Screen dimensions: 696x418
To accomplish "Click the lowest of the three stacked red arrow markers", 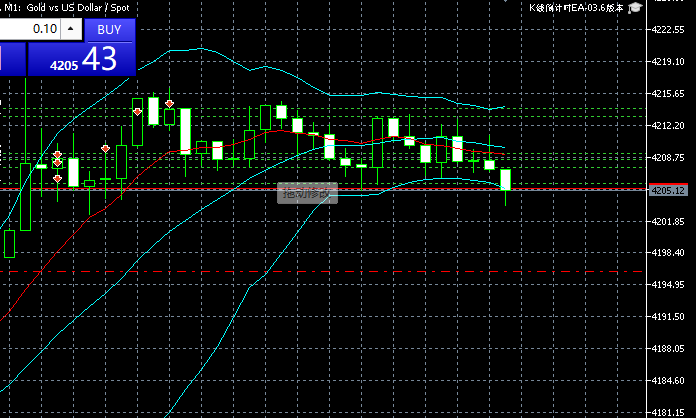I will click(x=57, y=179).
